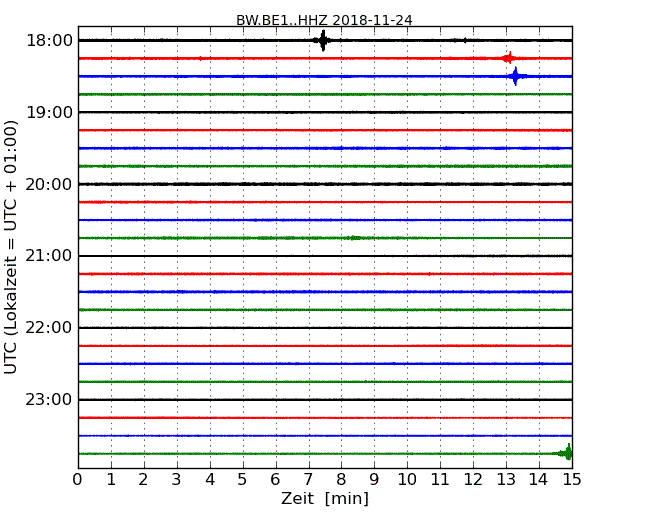
Task: Click the UTC Lokalzeit y-axis label
Action: (x=11, y=247)
